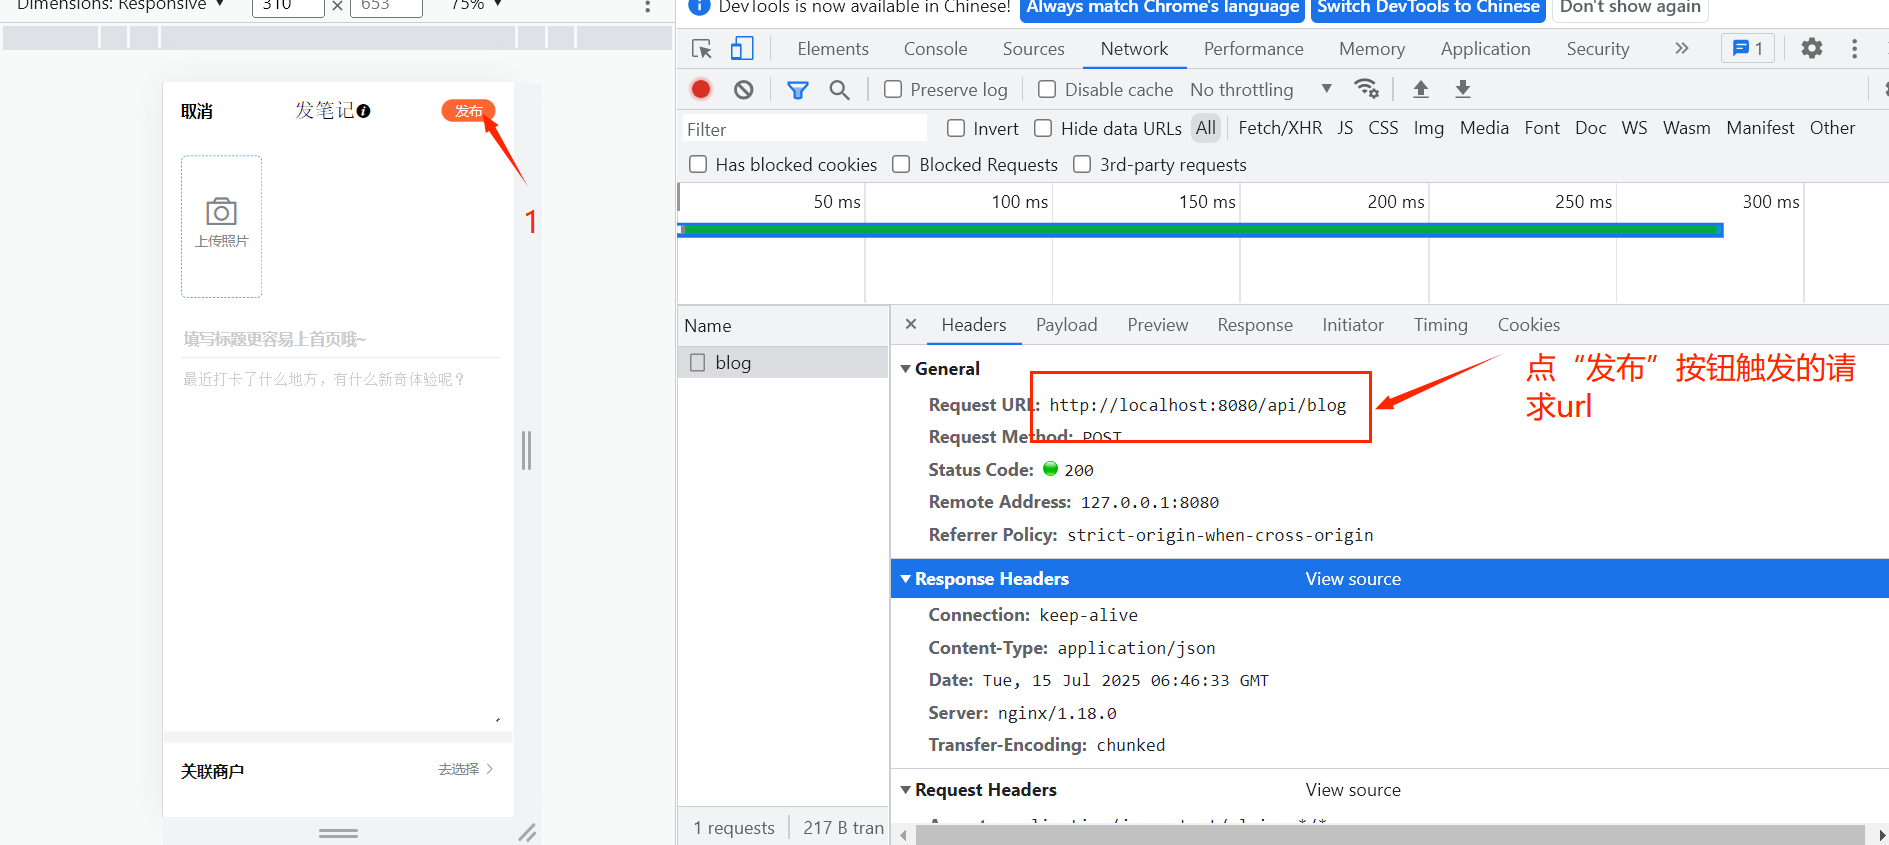The image size is (1889, 845).
Task: Click the red 发布 publish button
Action: point(468,111)
